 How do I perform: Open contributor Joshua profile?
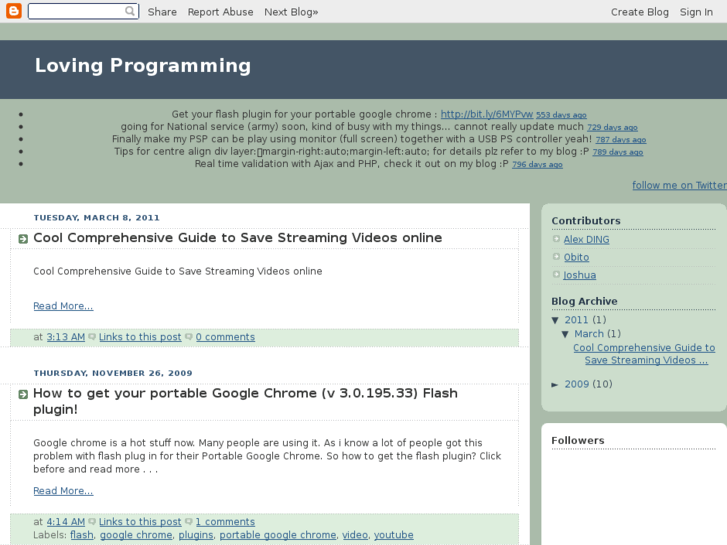point(580,275)
